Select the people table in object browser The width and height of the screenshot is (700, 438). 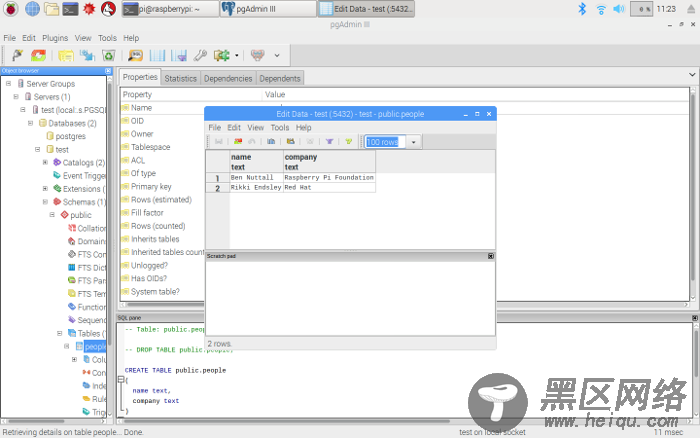(x=95, y=346)
